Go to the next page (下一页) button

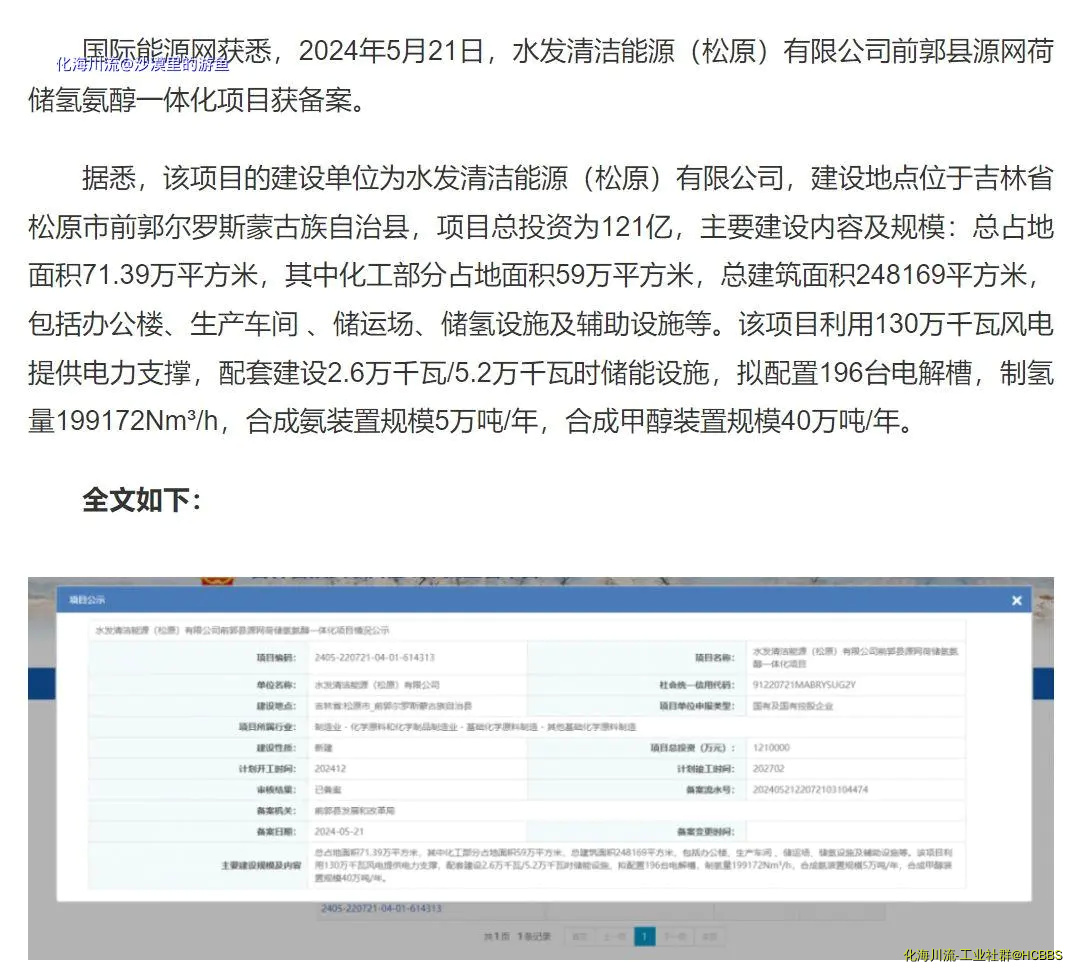click(675, 936)
